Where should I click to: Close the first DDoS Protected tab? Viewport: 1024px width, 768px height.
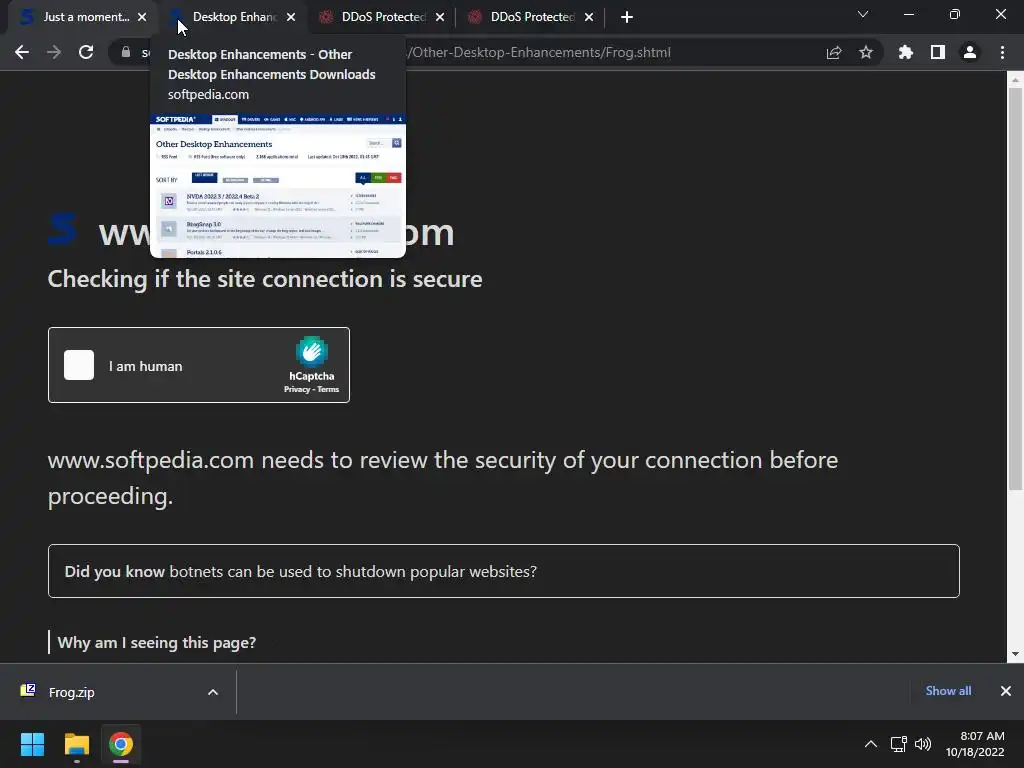(440, 17)
